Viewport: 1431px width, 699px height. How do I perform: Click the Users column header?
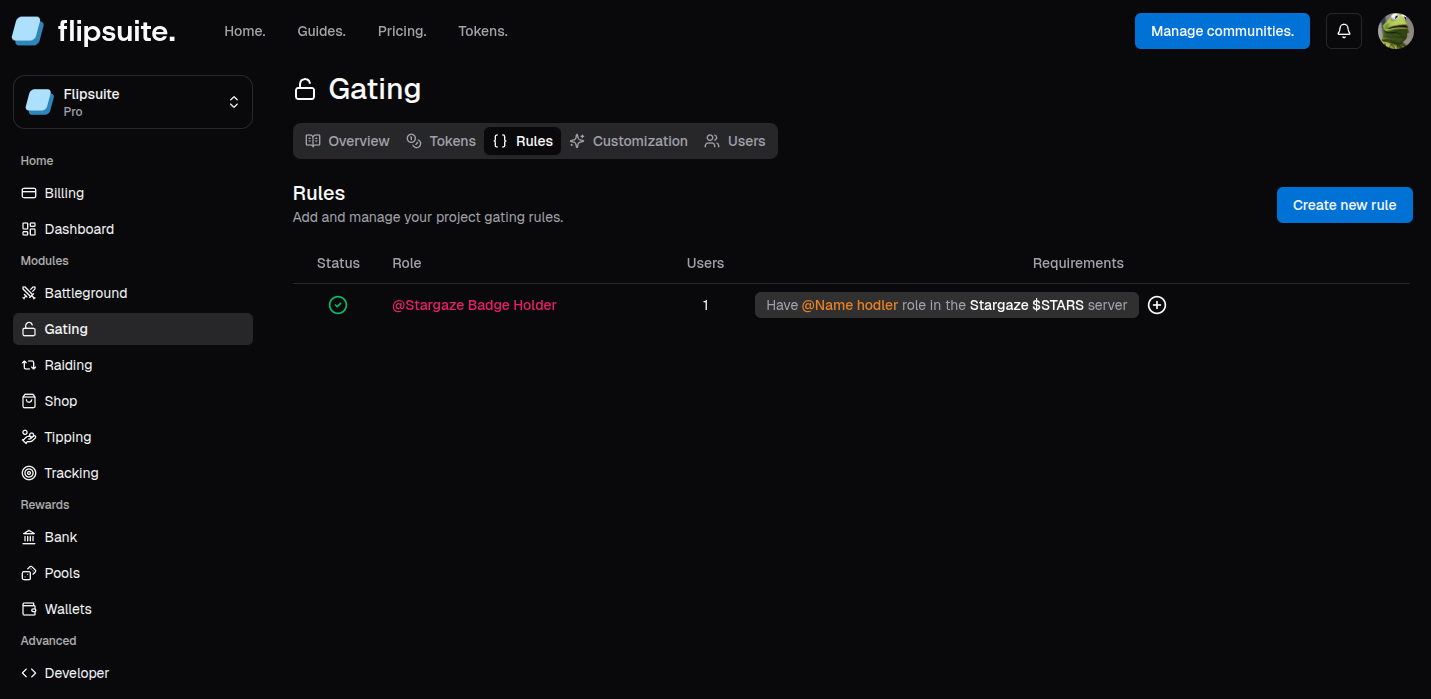click(x=705, y=263)
